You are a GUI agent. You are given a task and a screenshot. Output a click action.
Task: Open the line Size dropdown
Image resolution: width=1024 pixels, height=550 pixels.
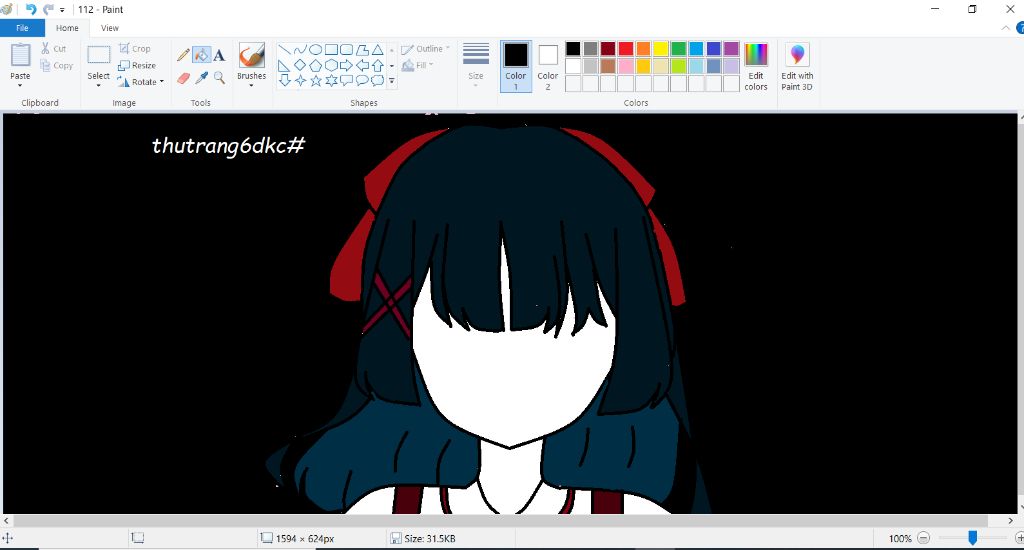click(475, 65)
